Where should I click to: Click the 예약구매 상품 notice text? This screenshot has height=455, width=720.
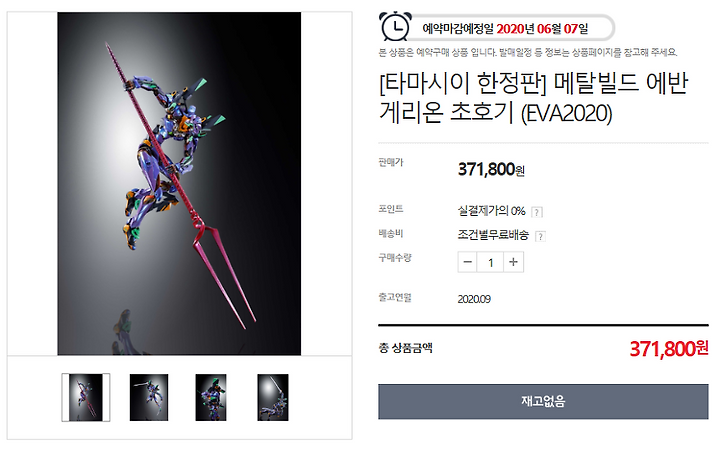coord(528,53)
